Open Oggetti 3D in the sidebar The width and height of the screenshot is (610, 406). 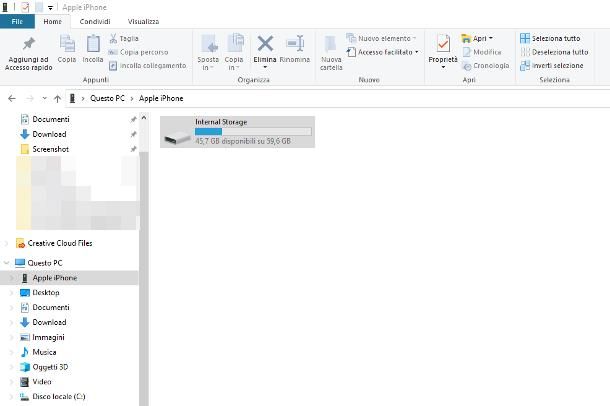[x=50, y=367]
